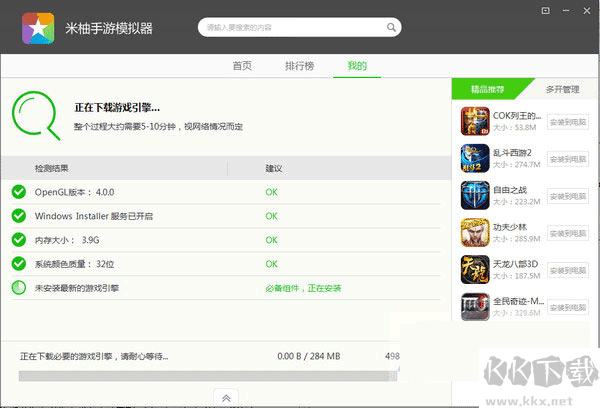The width and height of the screenshot is (600, 408).
Task: Click the 功夫少林 game title
Action: click(x=510, y=227)
